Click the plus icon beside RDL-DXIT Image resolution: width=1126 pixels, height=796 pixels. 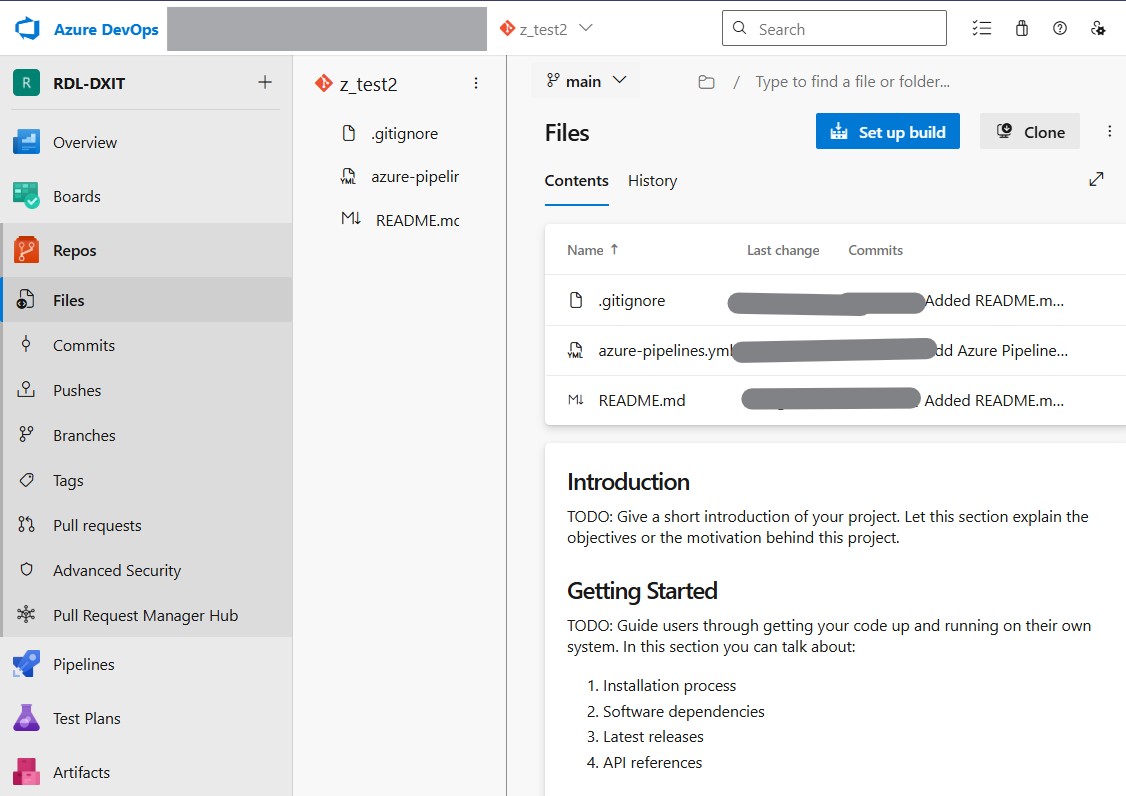coord(265,83)
